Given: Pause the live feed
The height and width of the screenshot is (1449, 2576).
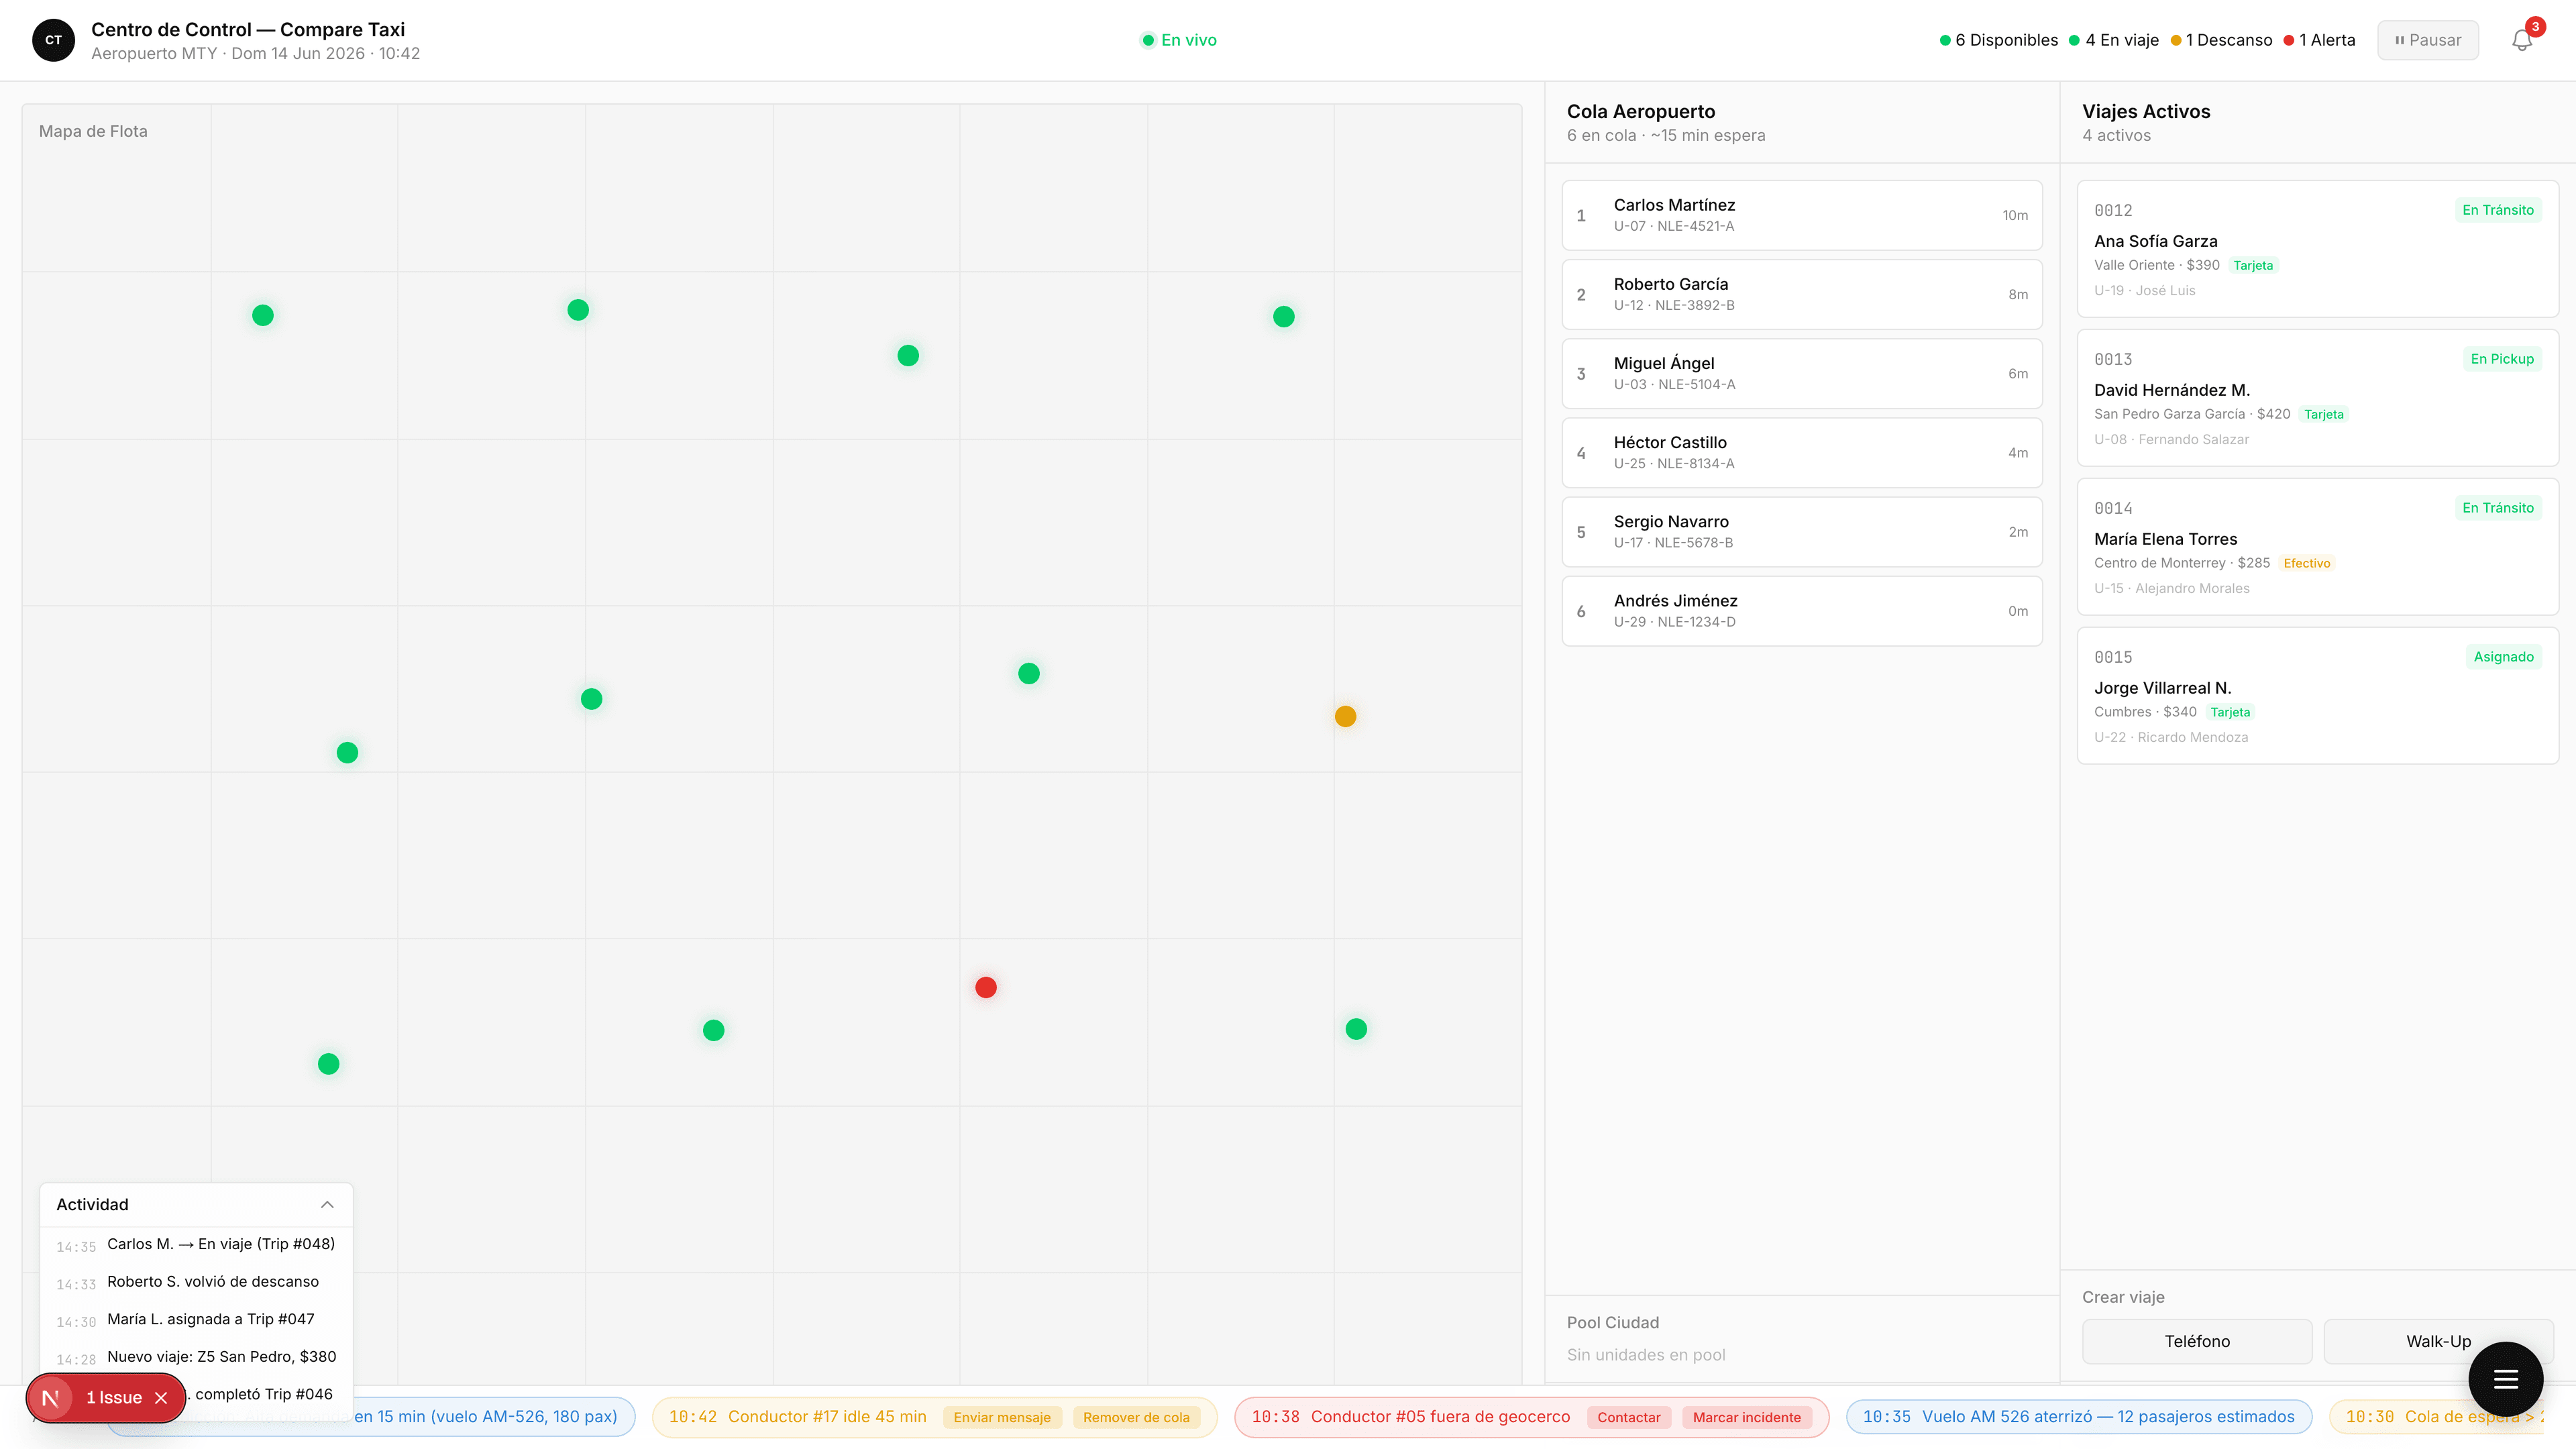Looking at the screenshot, I should (2427, 40).
